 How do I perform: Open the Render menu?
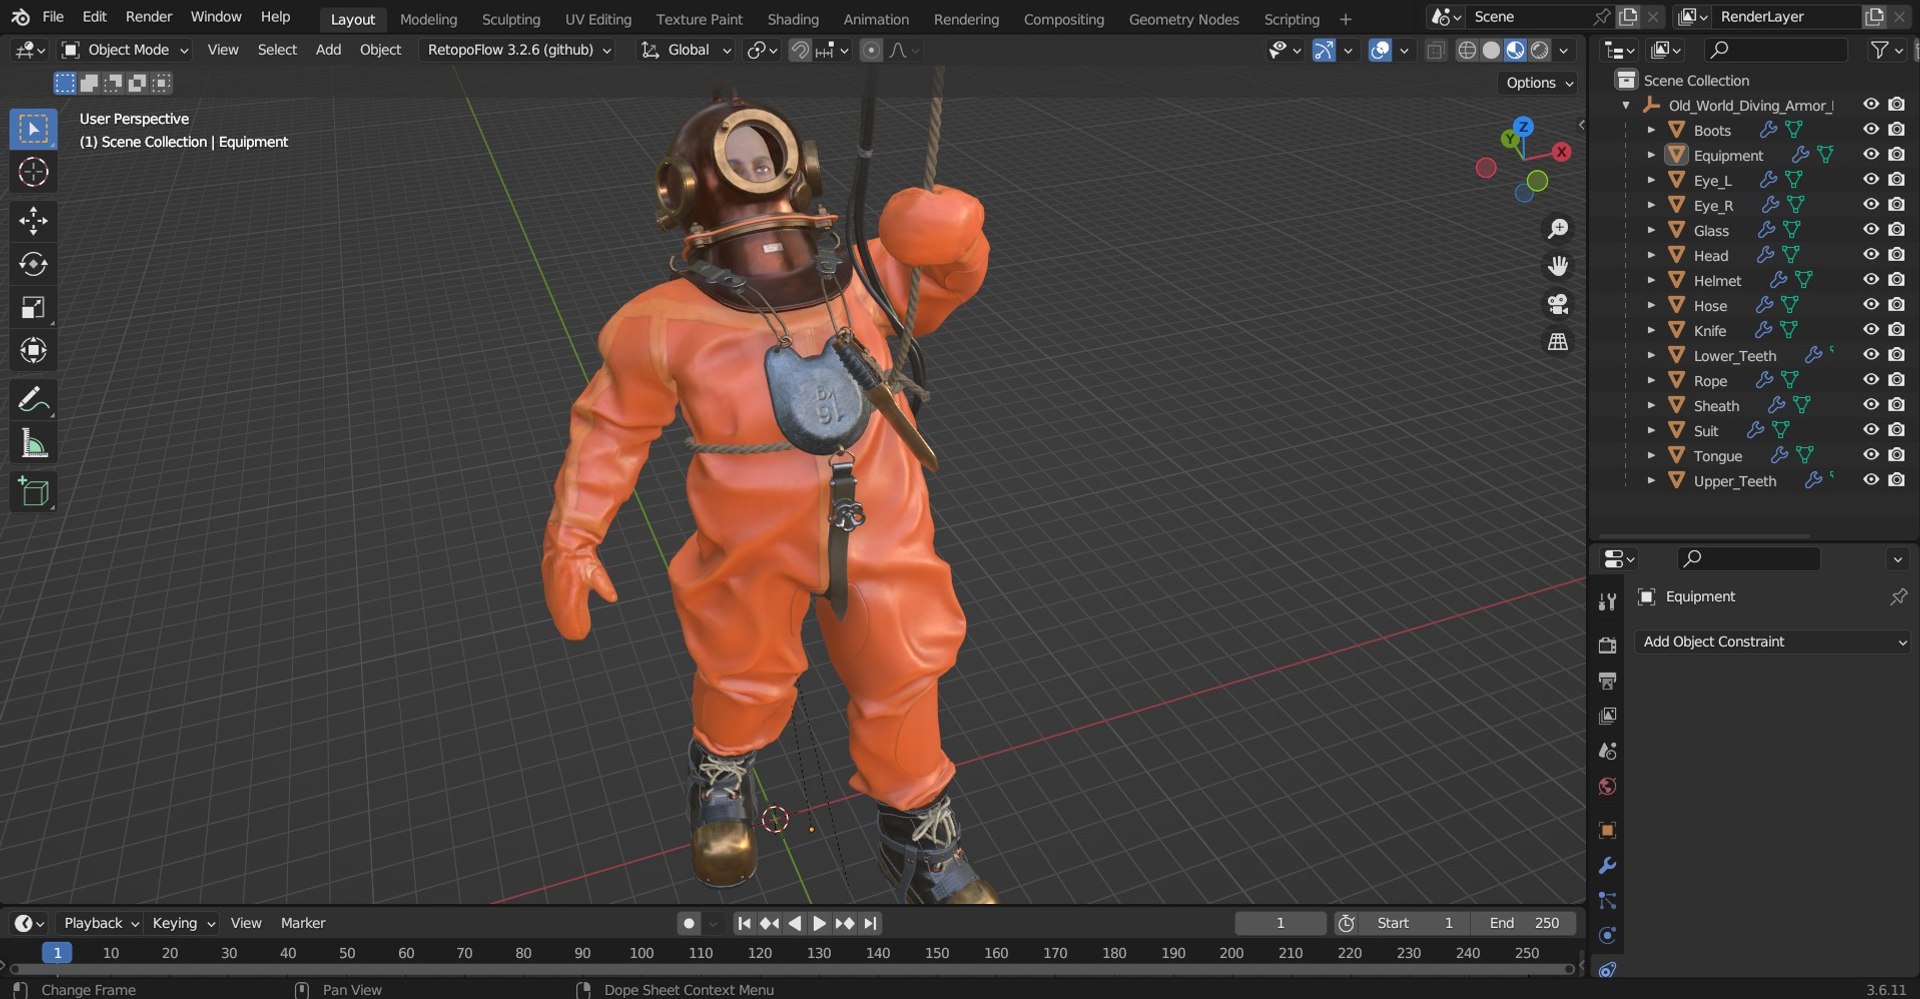pyautogui.click(x=149, y=17)
